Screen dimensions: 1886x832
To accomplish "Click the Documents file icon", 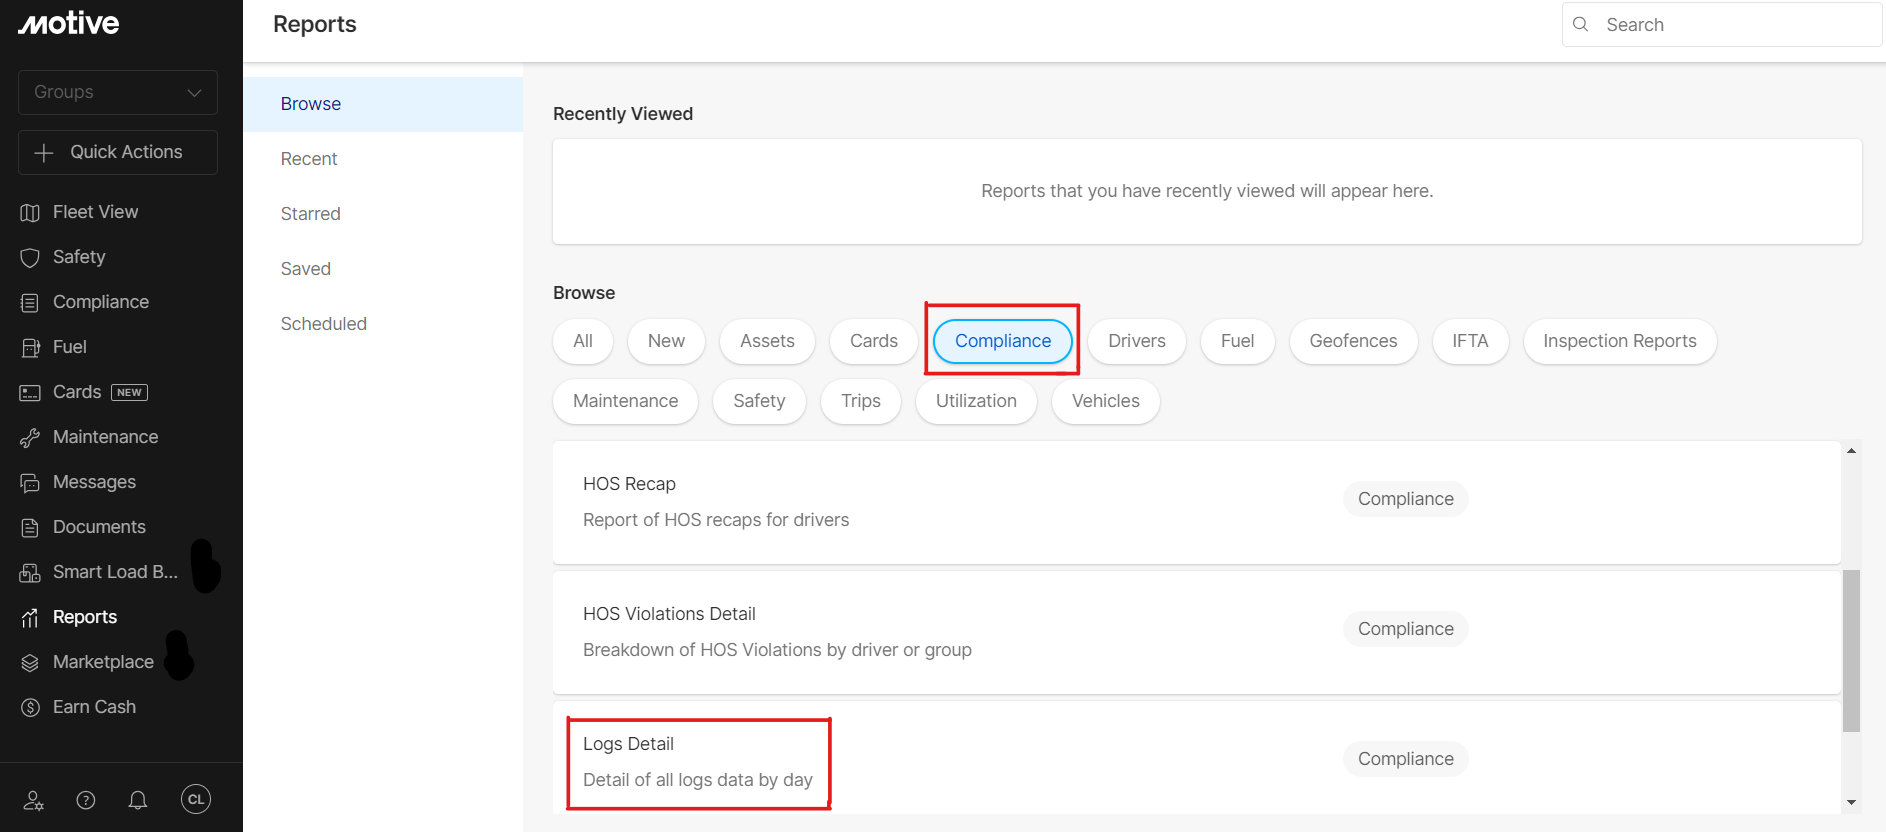I will pos(30,527).
